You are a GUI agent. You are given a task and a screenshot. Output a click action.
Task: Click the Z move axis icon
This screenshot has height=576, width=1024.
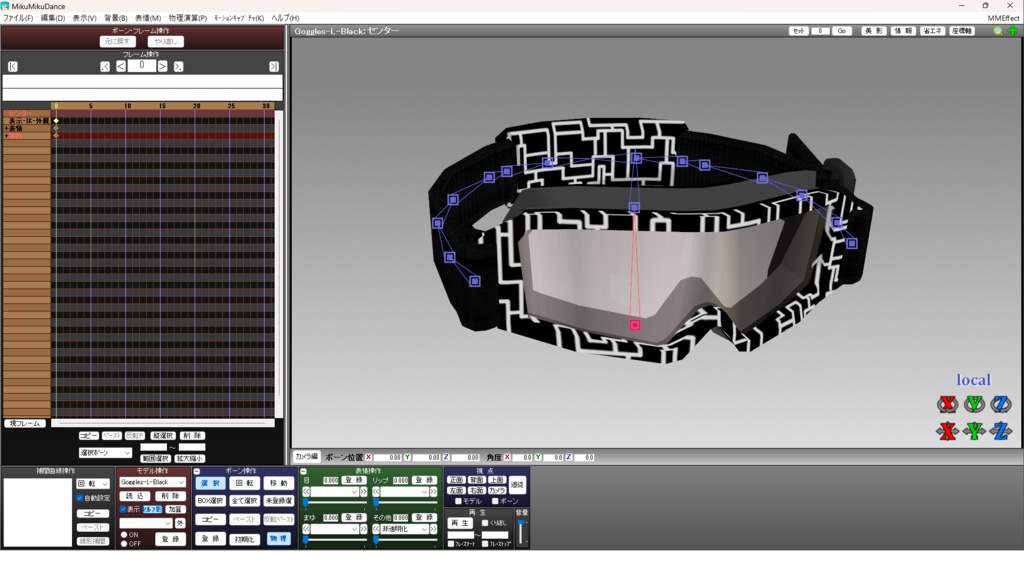1000,431
